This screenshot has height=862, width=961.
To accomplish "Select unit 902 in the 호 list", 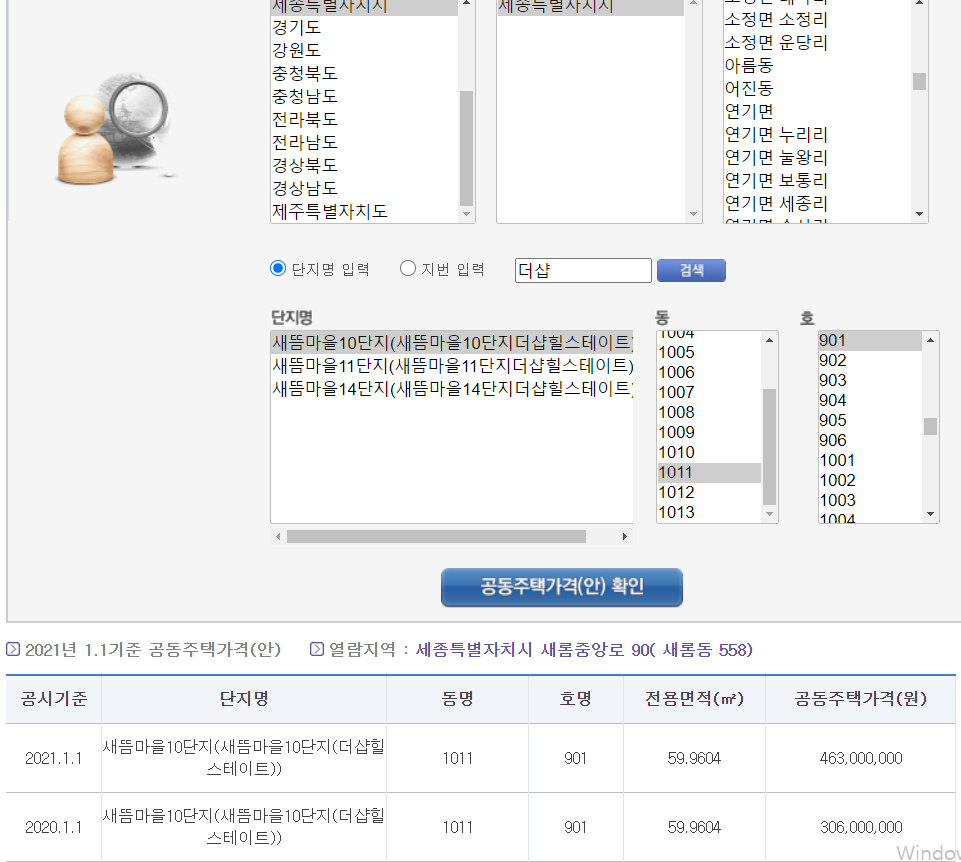I will pos(870,360).
